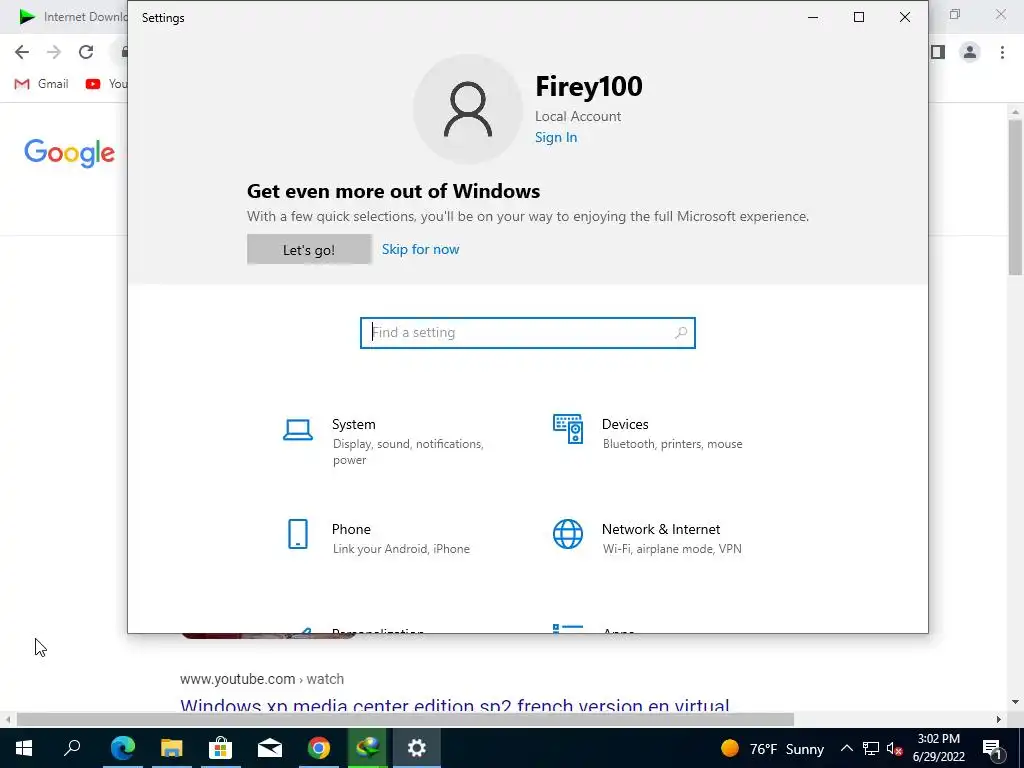The width and height of the screenshot is (1024, 768).
Task: Open the Windows Start menu
Action: [x=24, y=748]
